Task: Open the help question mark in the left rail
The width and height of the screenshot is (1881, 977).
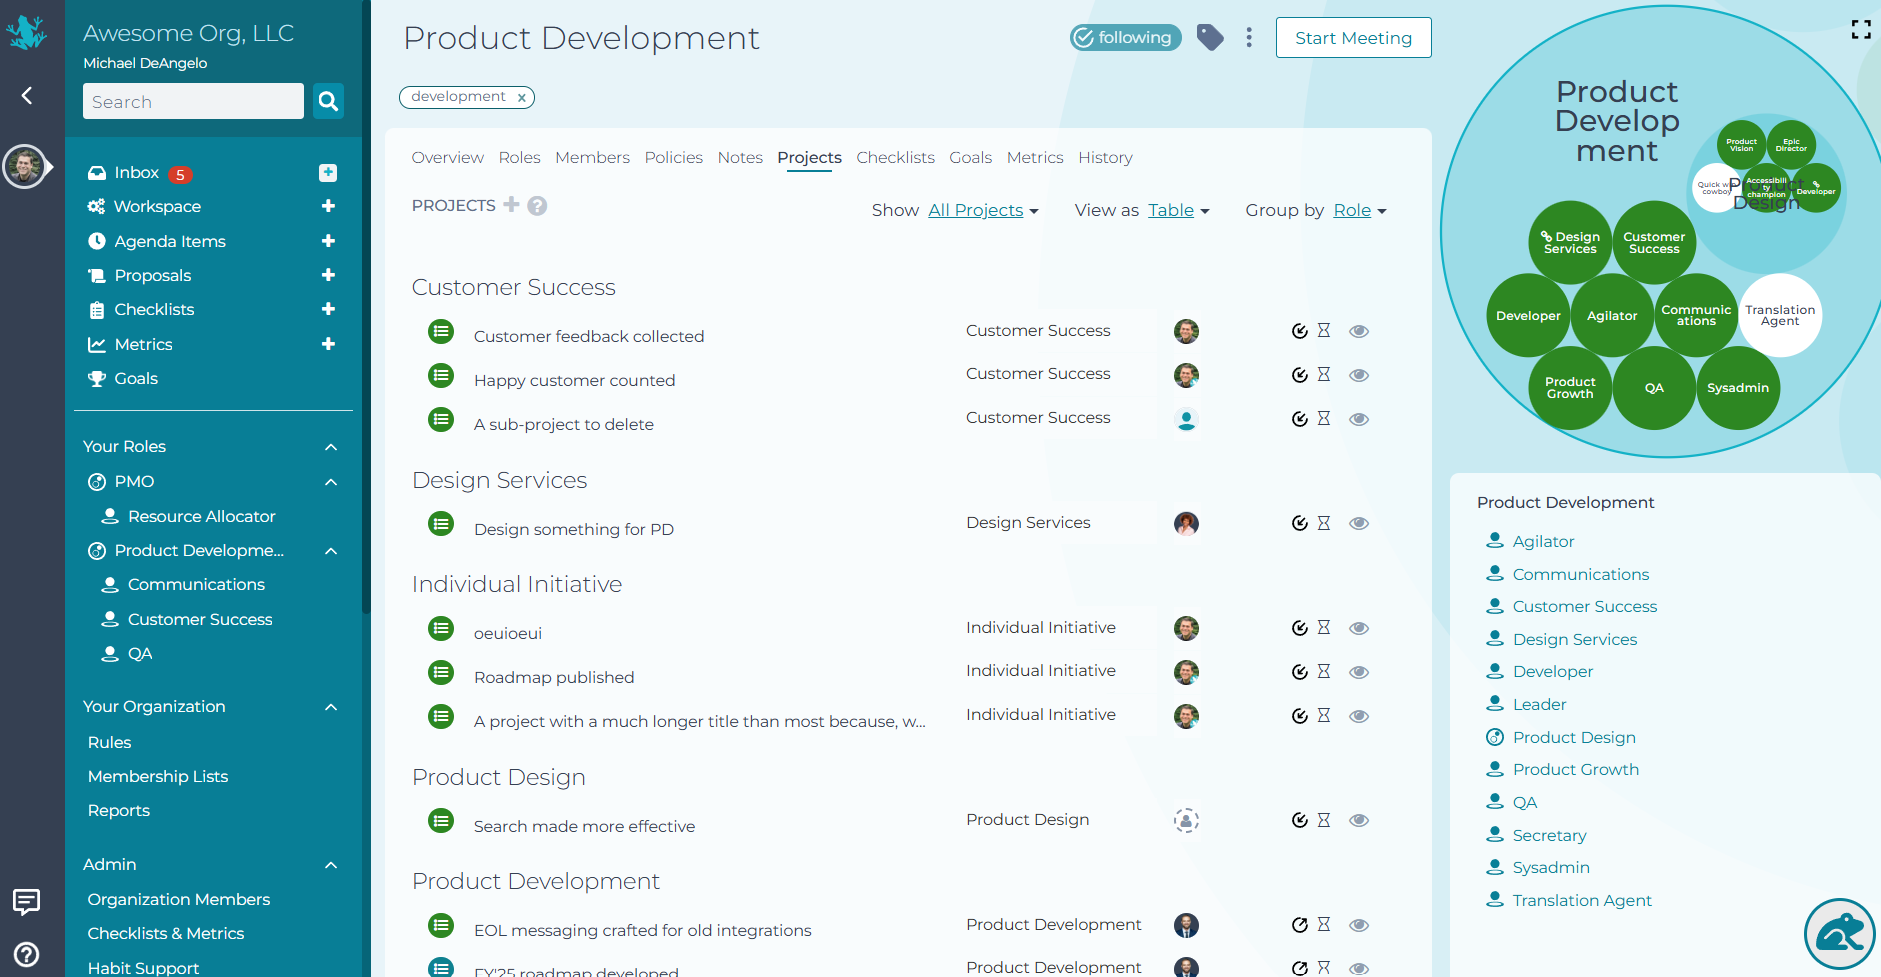Action: pyautogui.click(x=27, y=954)
